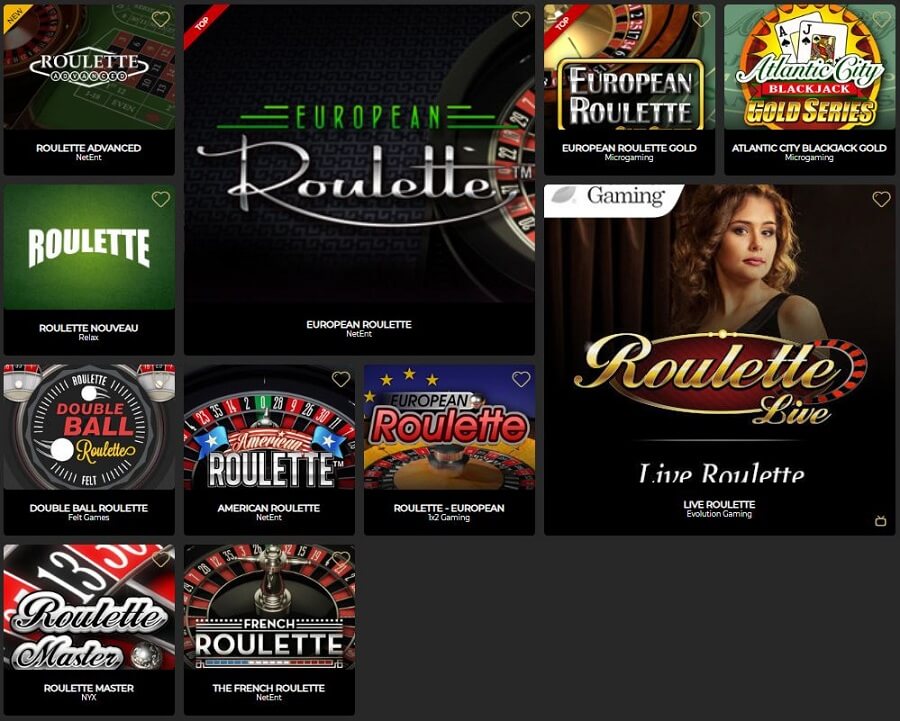The image size is (900, 721).
Task: Favorite the Roulette Advanced game heart
Action: [x=161, y=19]
